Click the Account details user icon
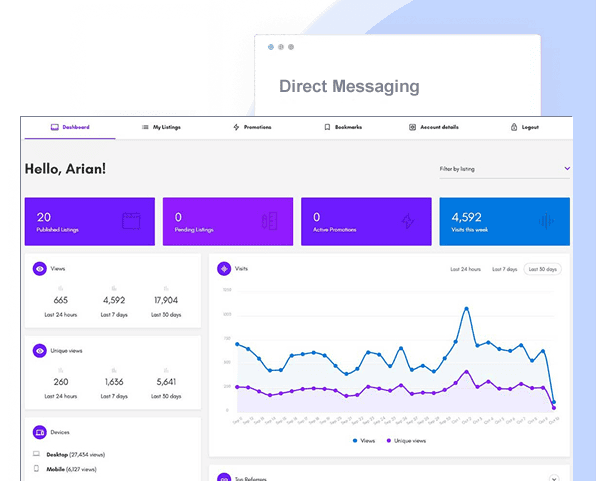The width and height of the screenshot is (597, 481). pyautogui.click(x=412, y=127)
